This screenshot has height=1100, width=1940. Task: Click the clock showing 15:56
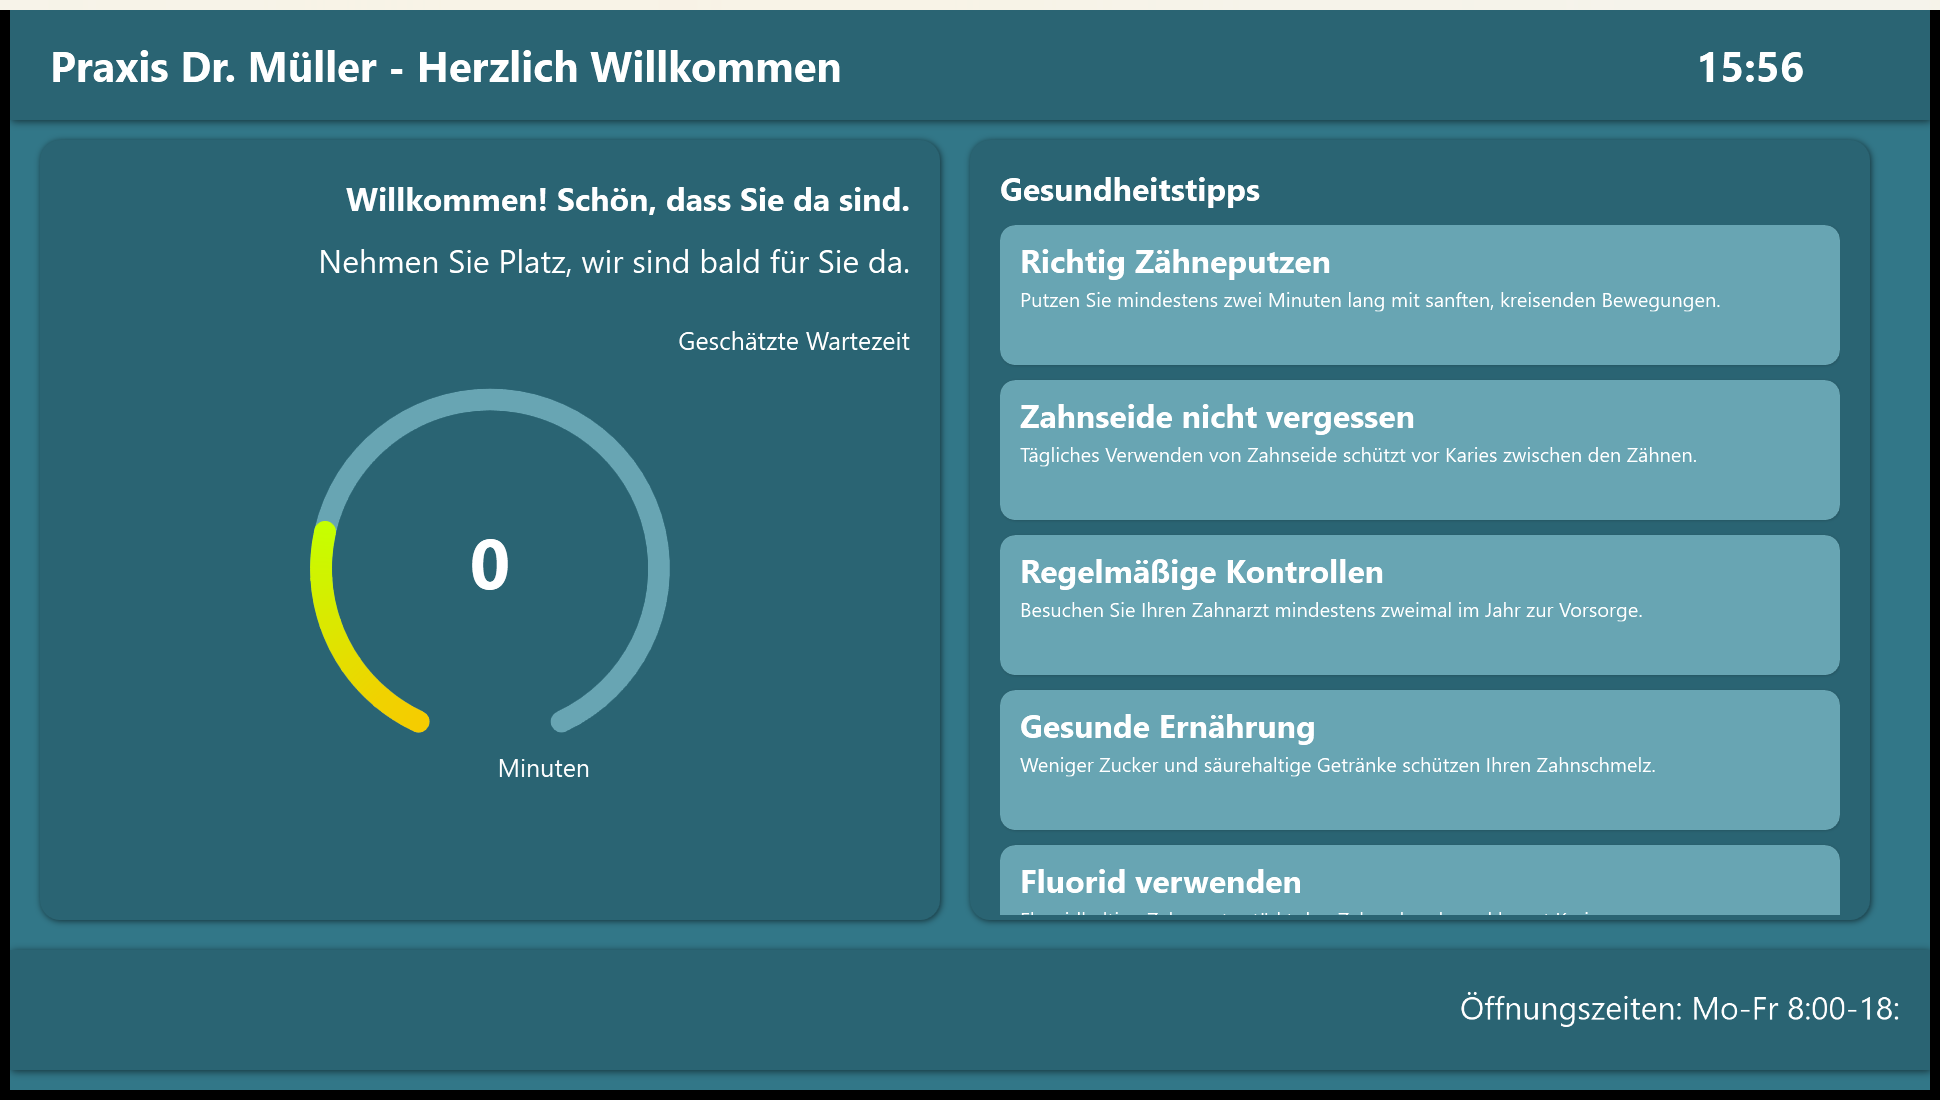[x=1752, y=68]
